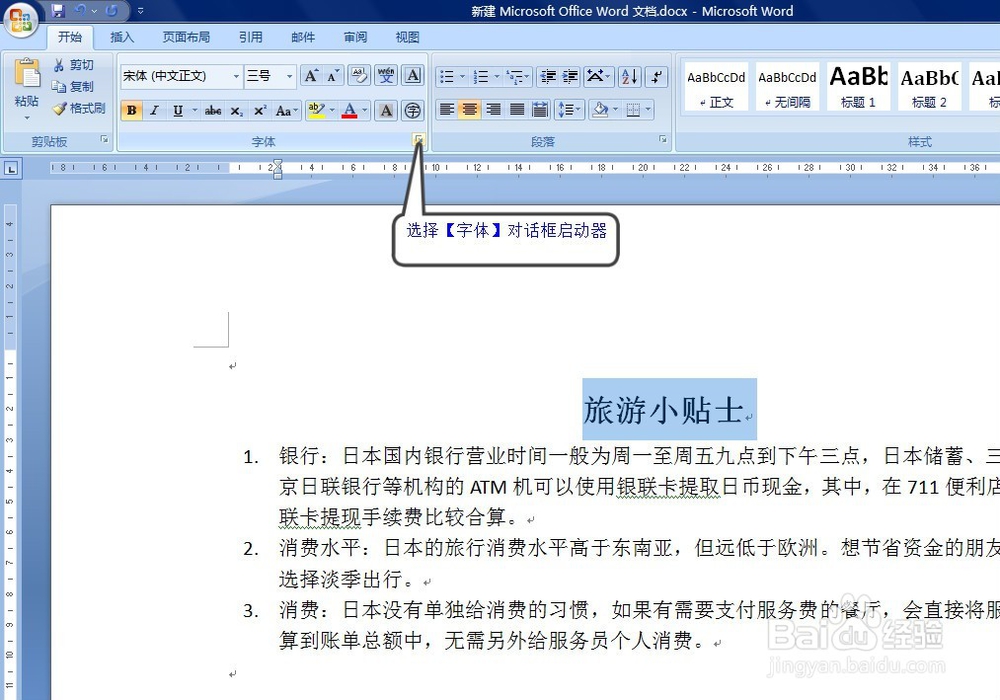Apply strikethrough to the text

[213, 110]
